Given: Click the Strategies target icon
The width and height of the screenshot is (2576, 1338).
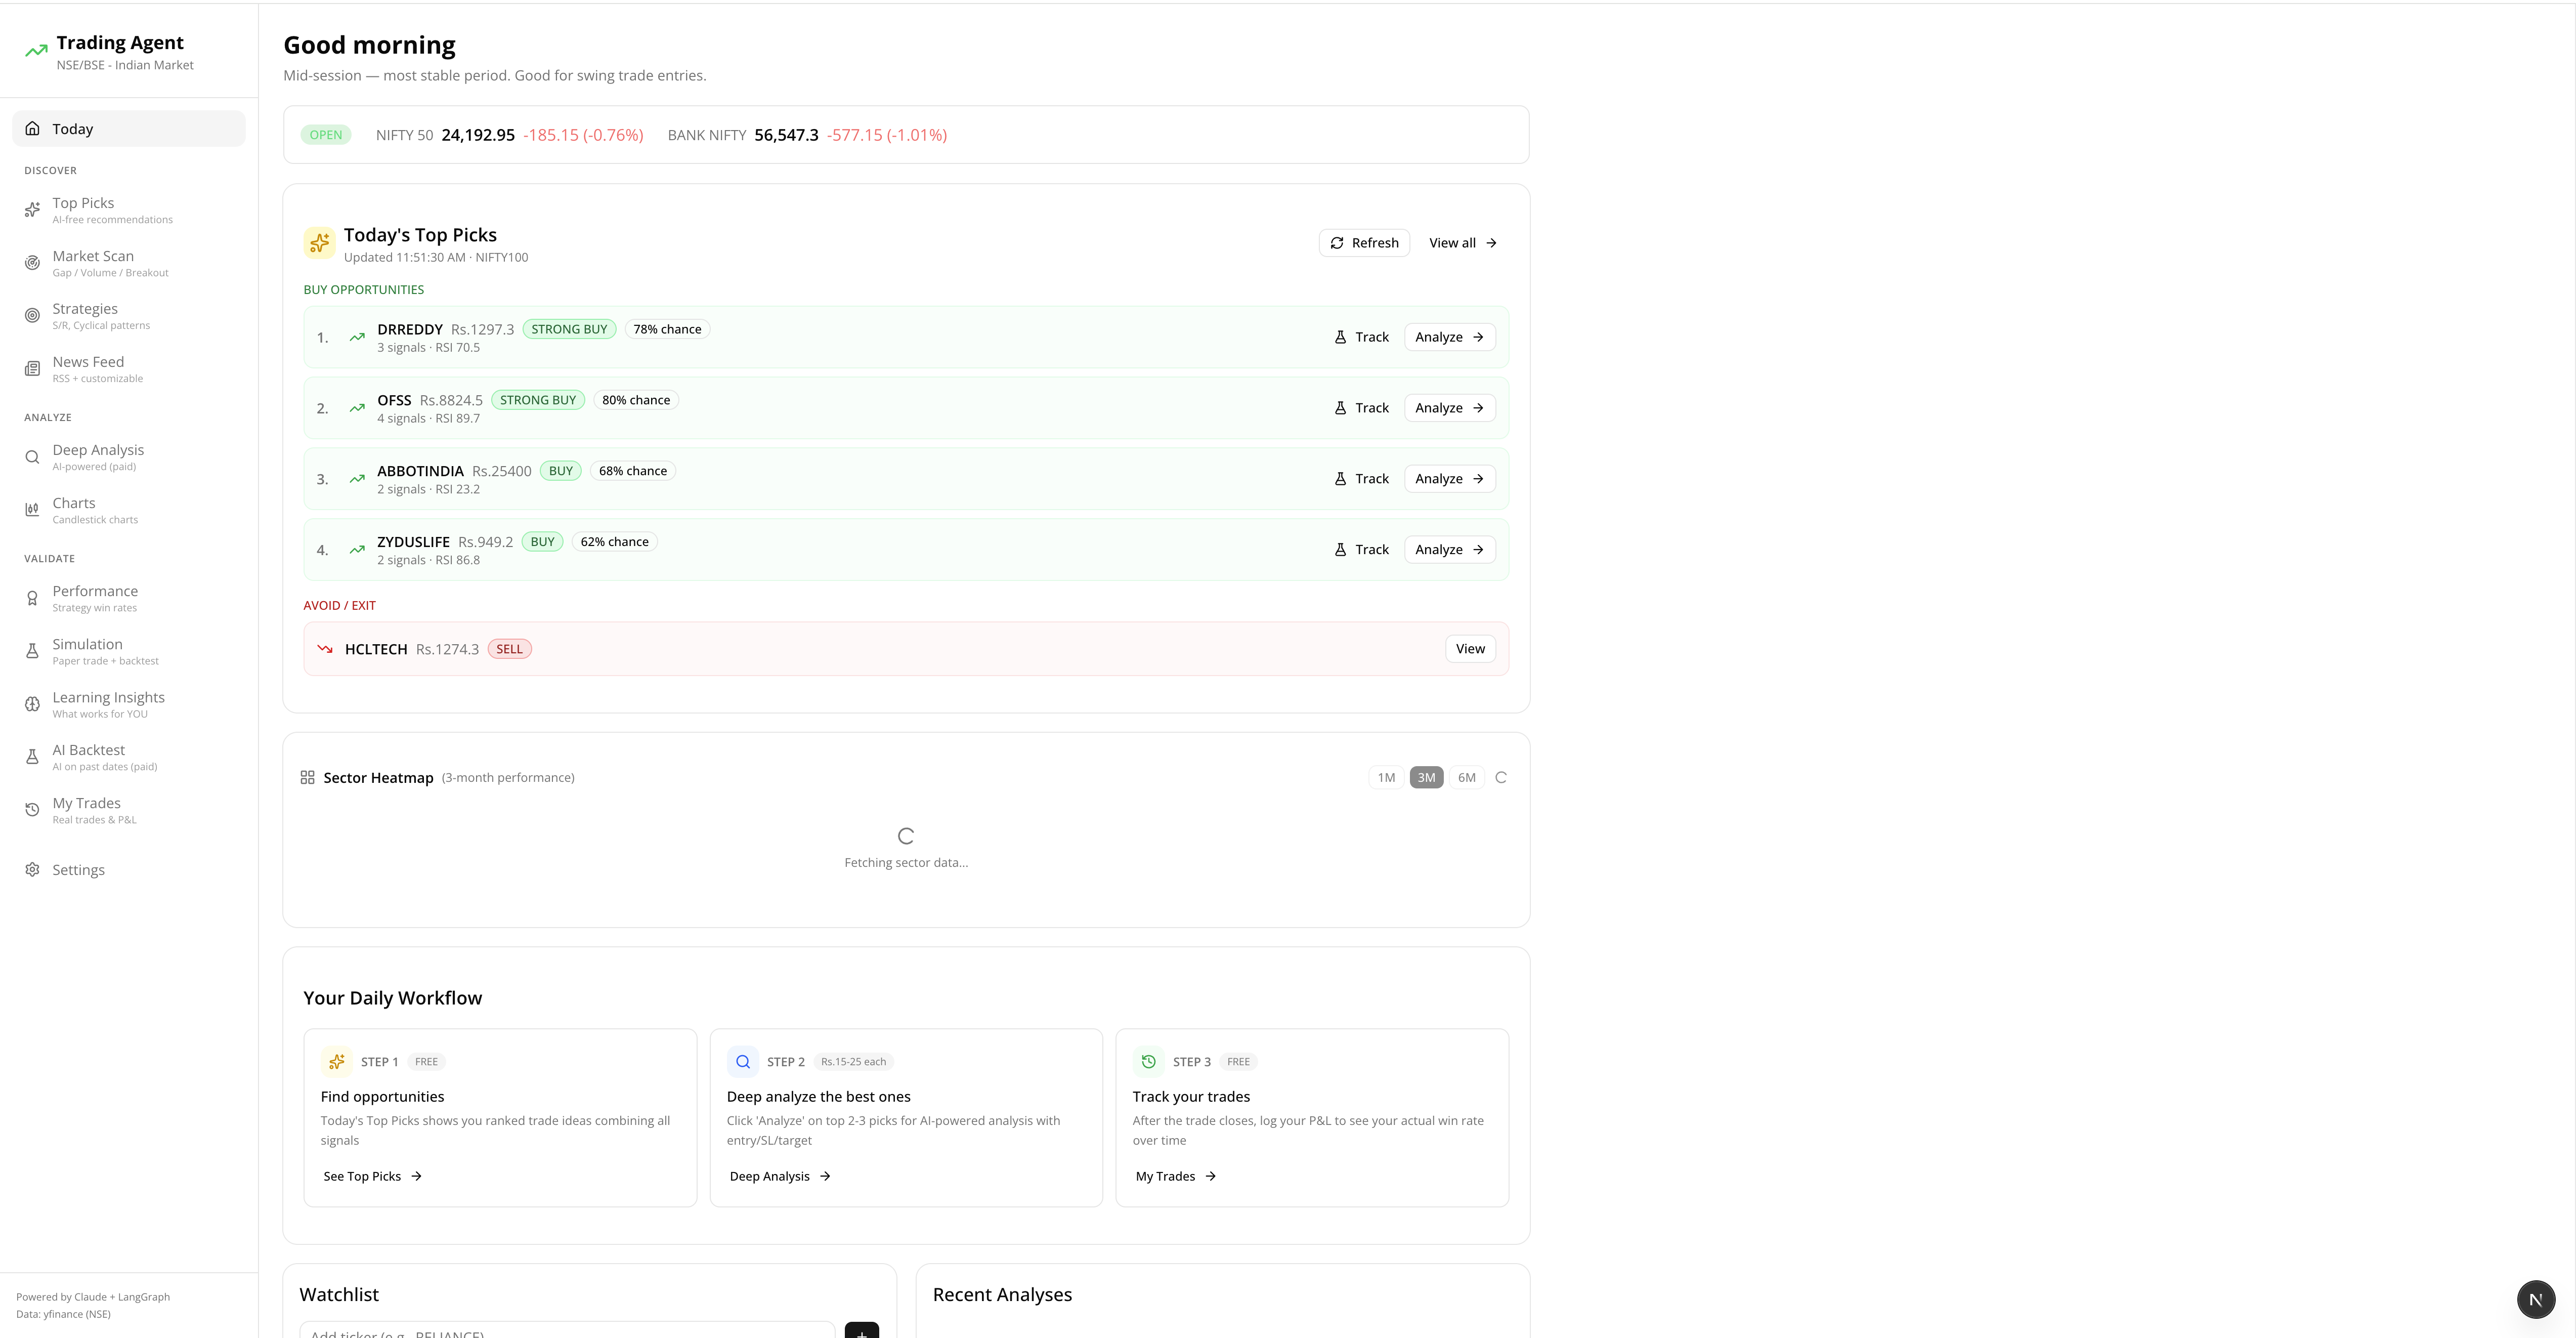Looking at the screenshot, I should 32,316.
